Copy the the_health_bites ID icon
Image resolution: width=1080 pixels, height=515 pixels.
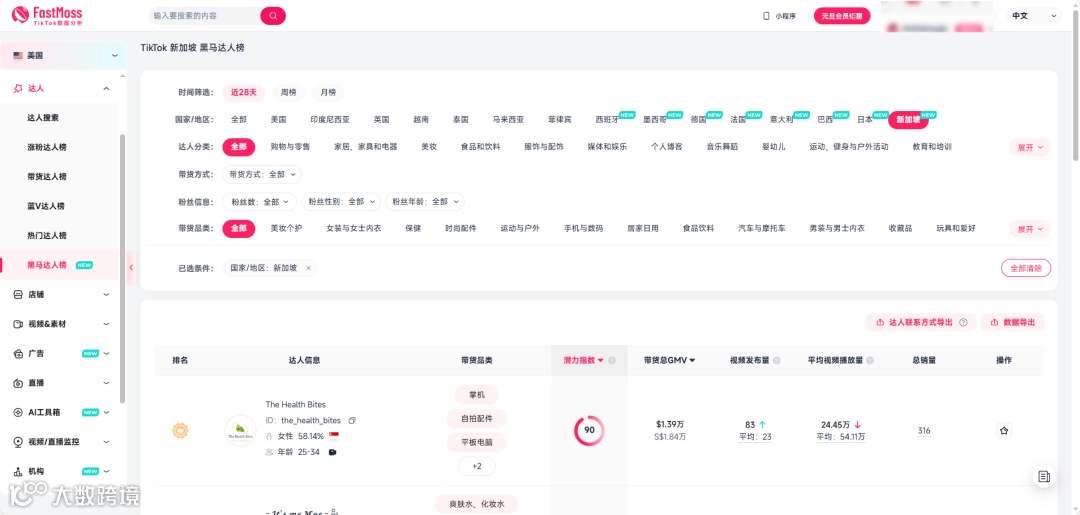[x=352, y=420]
